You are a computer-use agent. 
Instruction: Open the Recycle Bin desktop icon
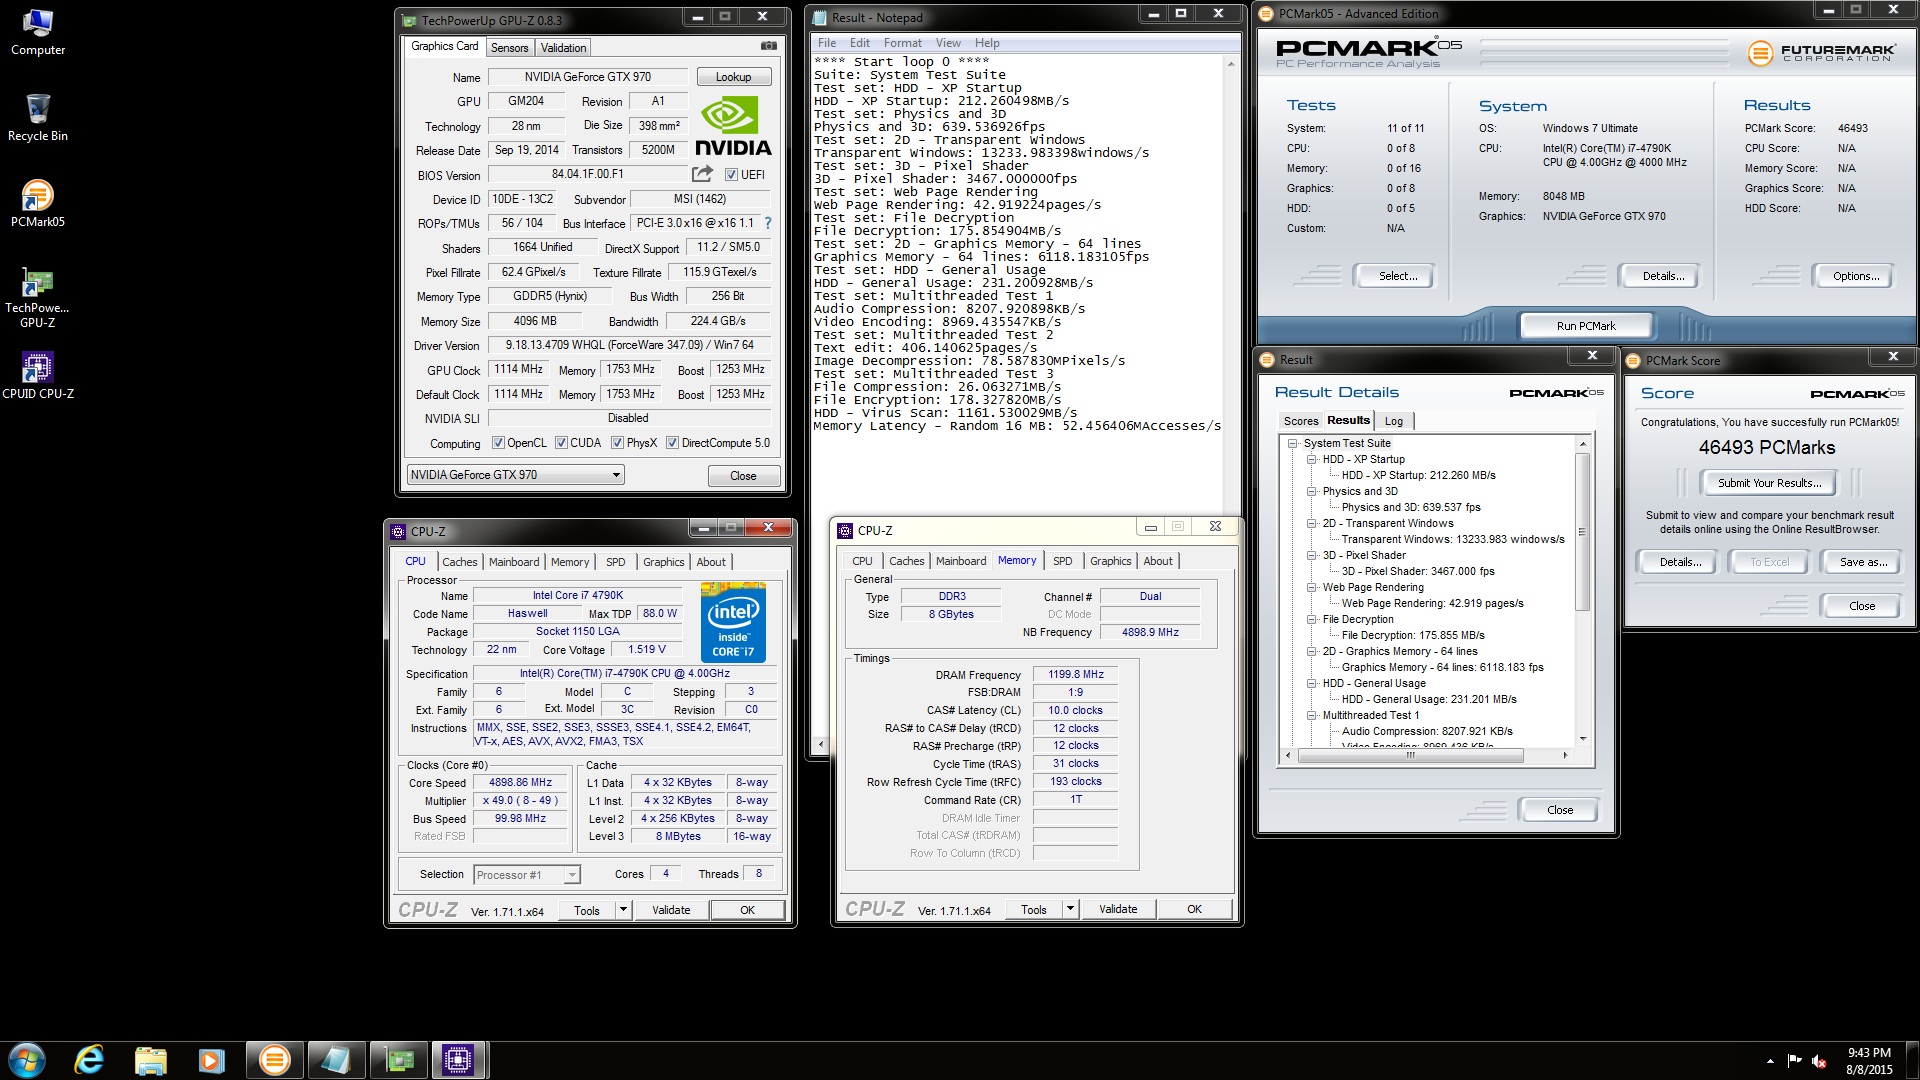coord(38,117)
